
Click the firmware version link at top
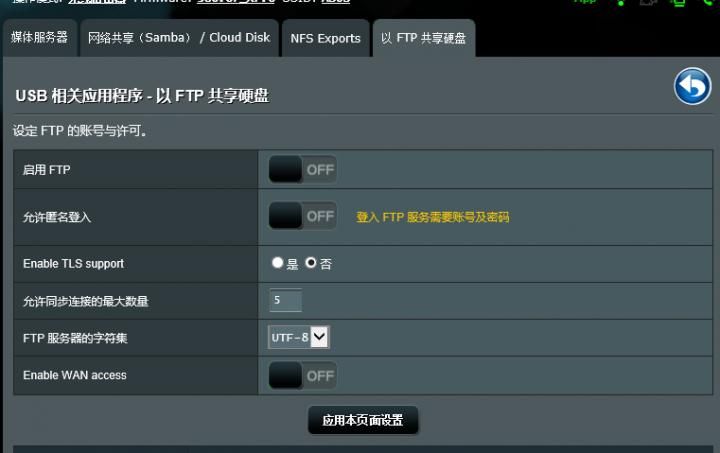236,1
